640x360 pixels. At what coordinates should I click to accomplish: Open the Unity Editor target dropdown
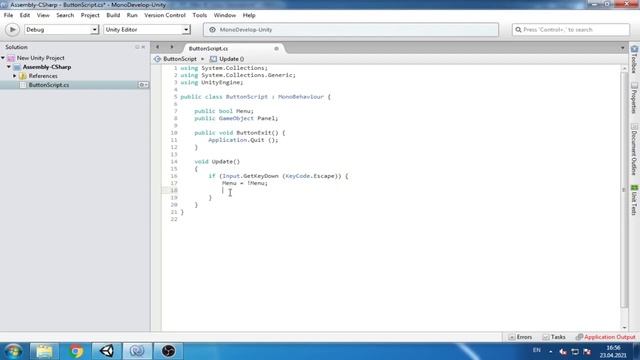147,30
